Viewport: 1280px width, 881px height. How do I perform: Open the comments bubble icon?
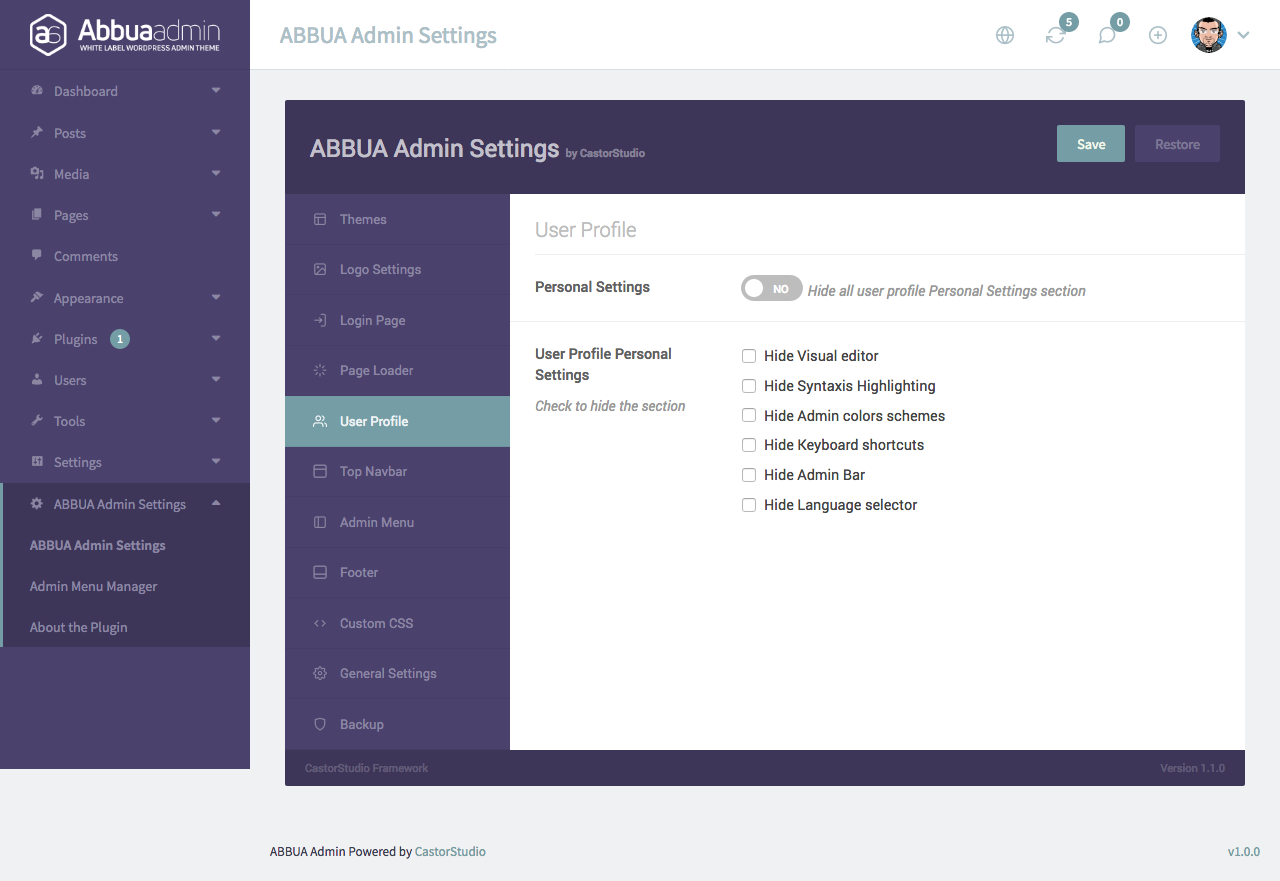1107,35
